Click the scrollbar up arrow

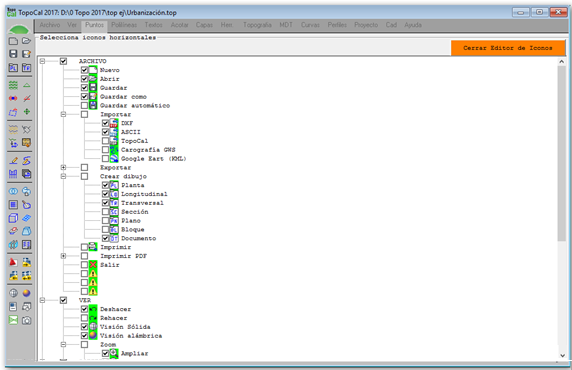click(562, 62)
